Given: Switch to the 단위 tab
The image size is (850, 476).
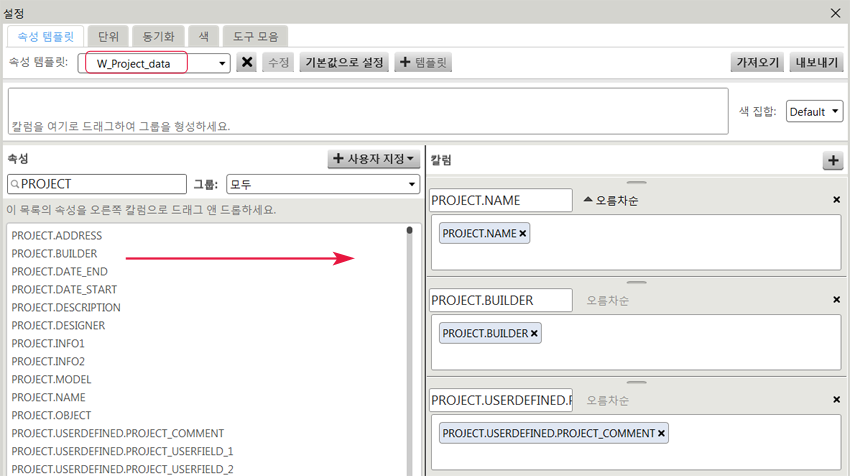Looking at the screenshot, I should [x=108, y=36].
